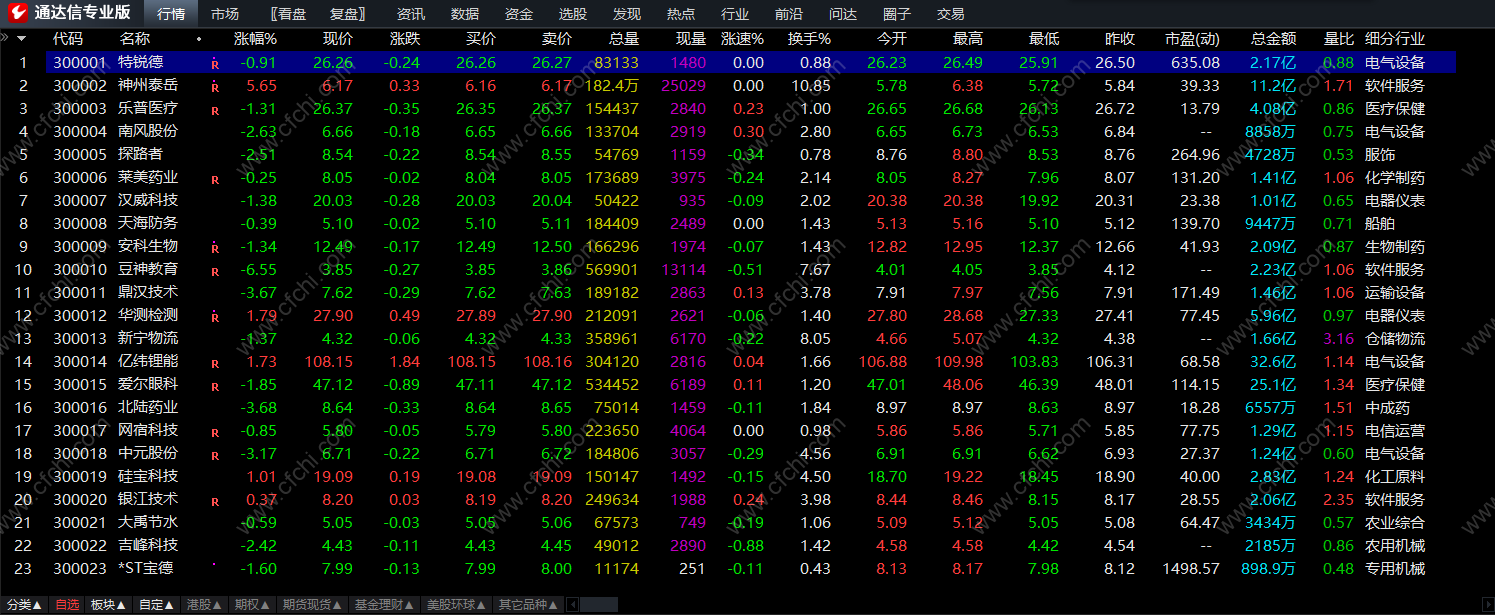Open the 资金 funds menu
This screenshot has width=1495, height=615.
click(519, 14)
